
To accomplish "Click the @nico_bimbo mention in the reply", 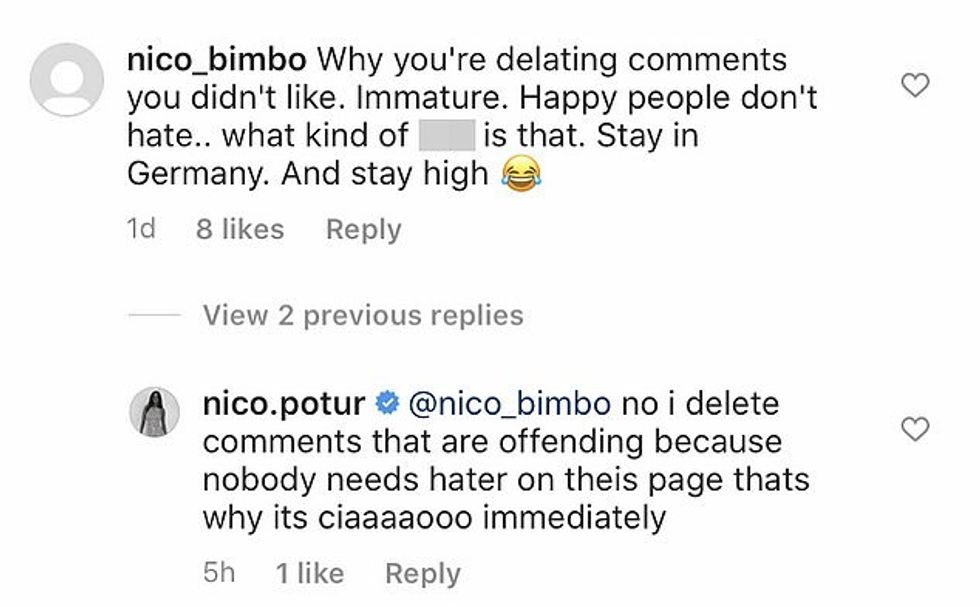I will [x=510, y=405].
